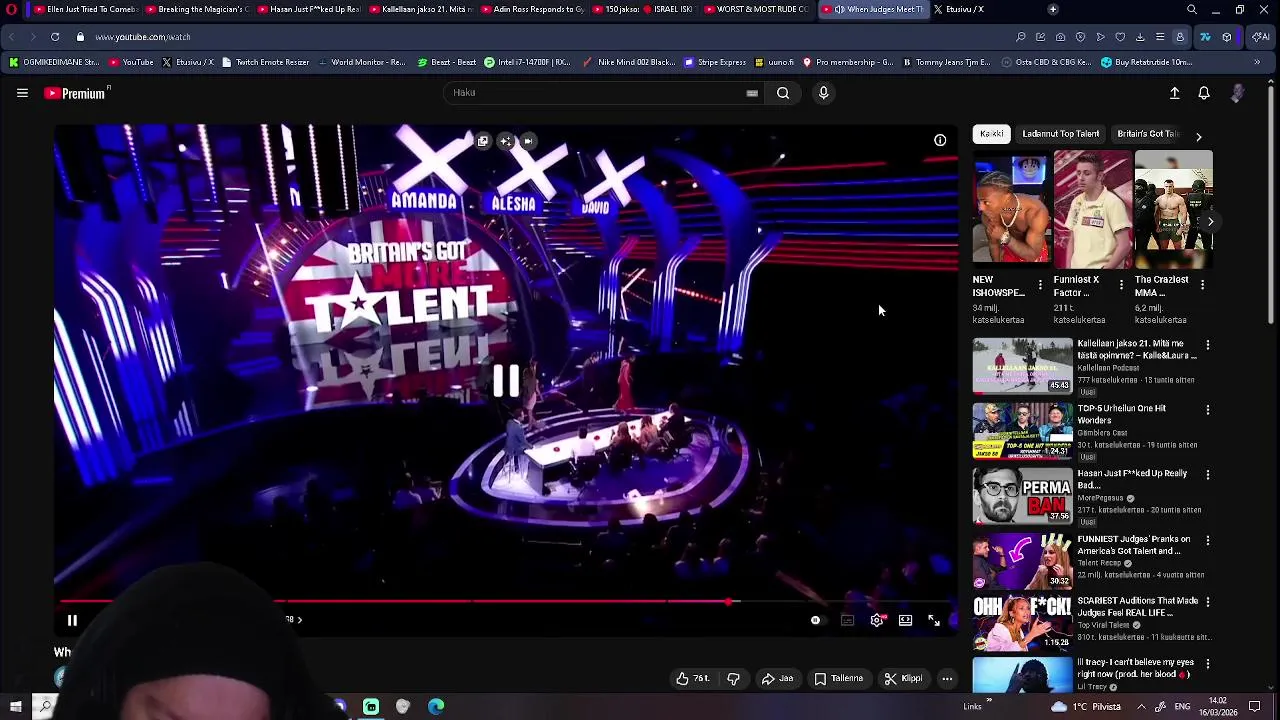1280x720 pixels.
Task: Open a new browser tab
Action: (x=1052, y=9)
